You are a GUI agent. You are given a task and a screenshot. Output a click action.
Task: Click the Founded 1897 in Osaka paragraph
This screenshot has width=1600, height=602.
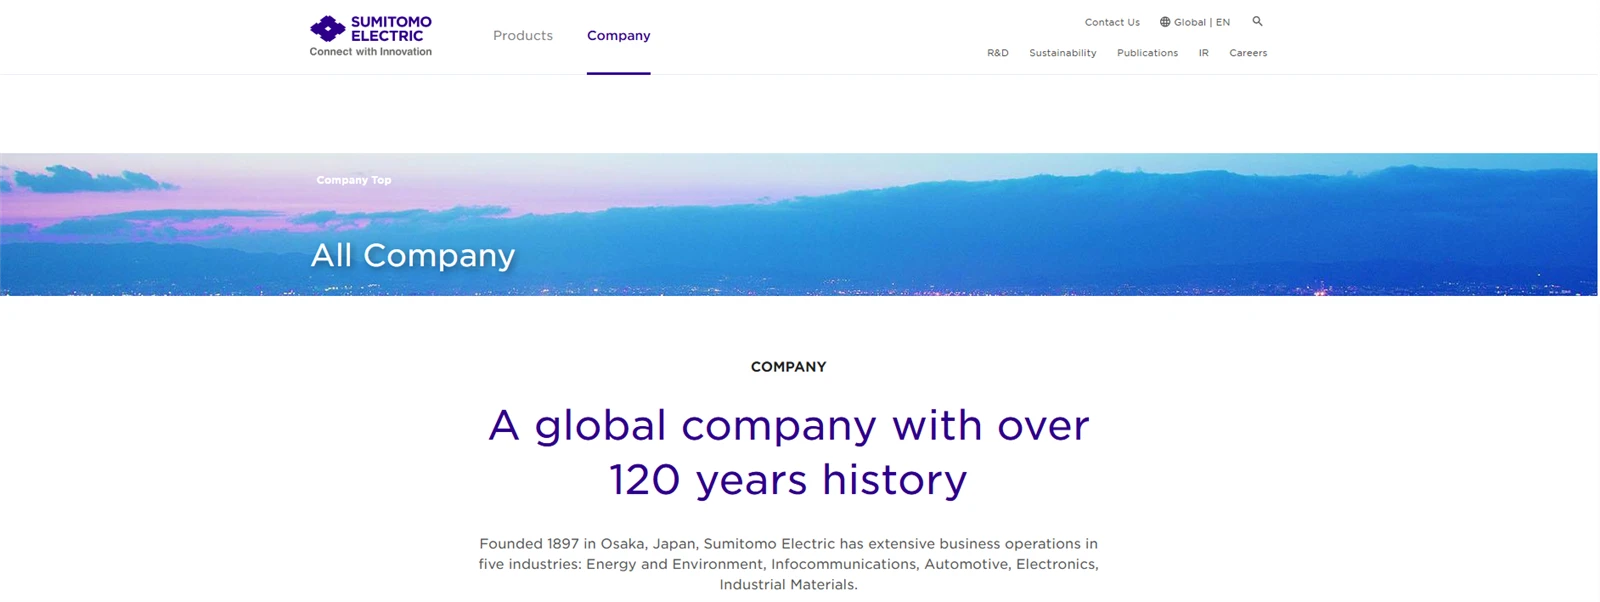tap(789, 564)
